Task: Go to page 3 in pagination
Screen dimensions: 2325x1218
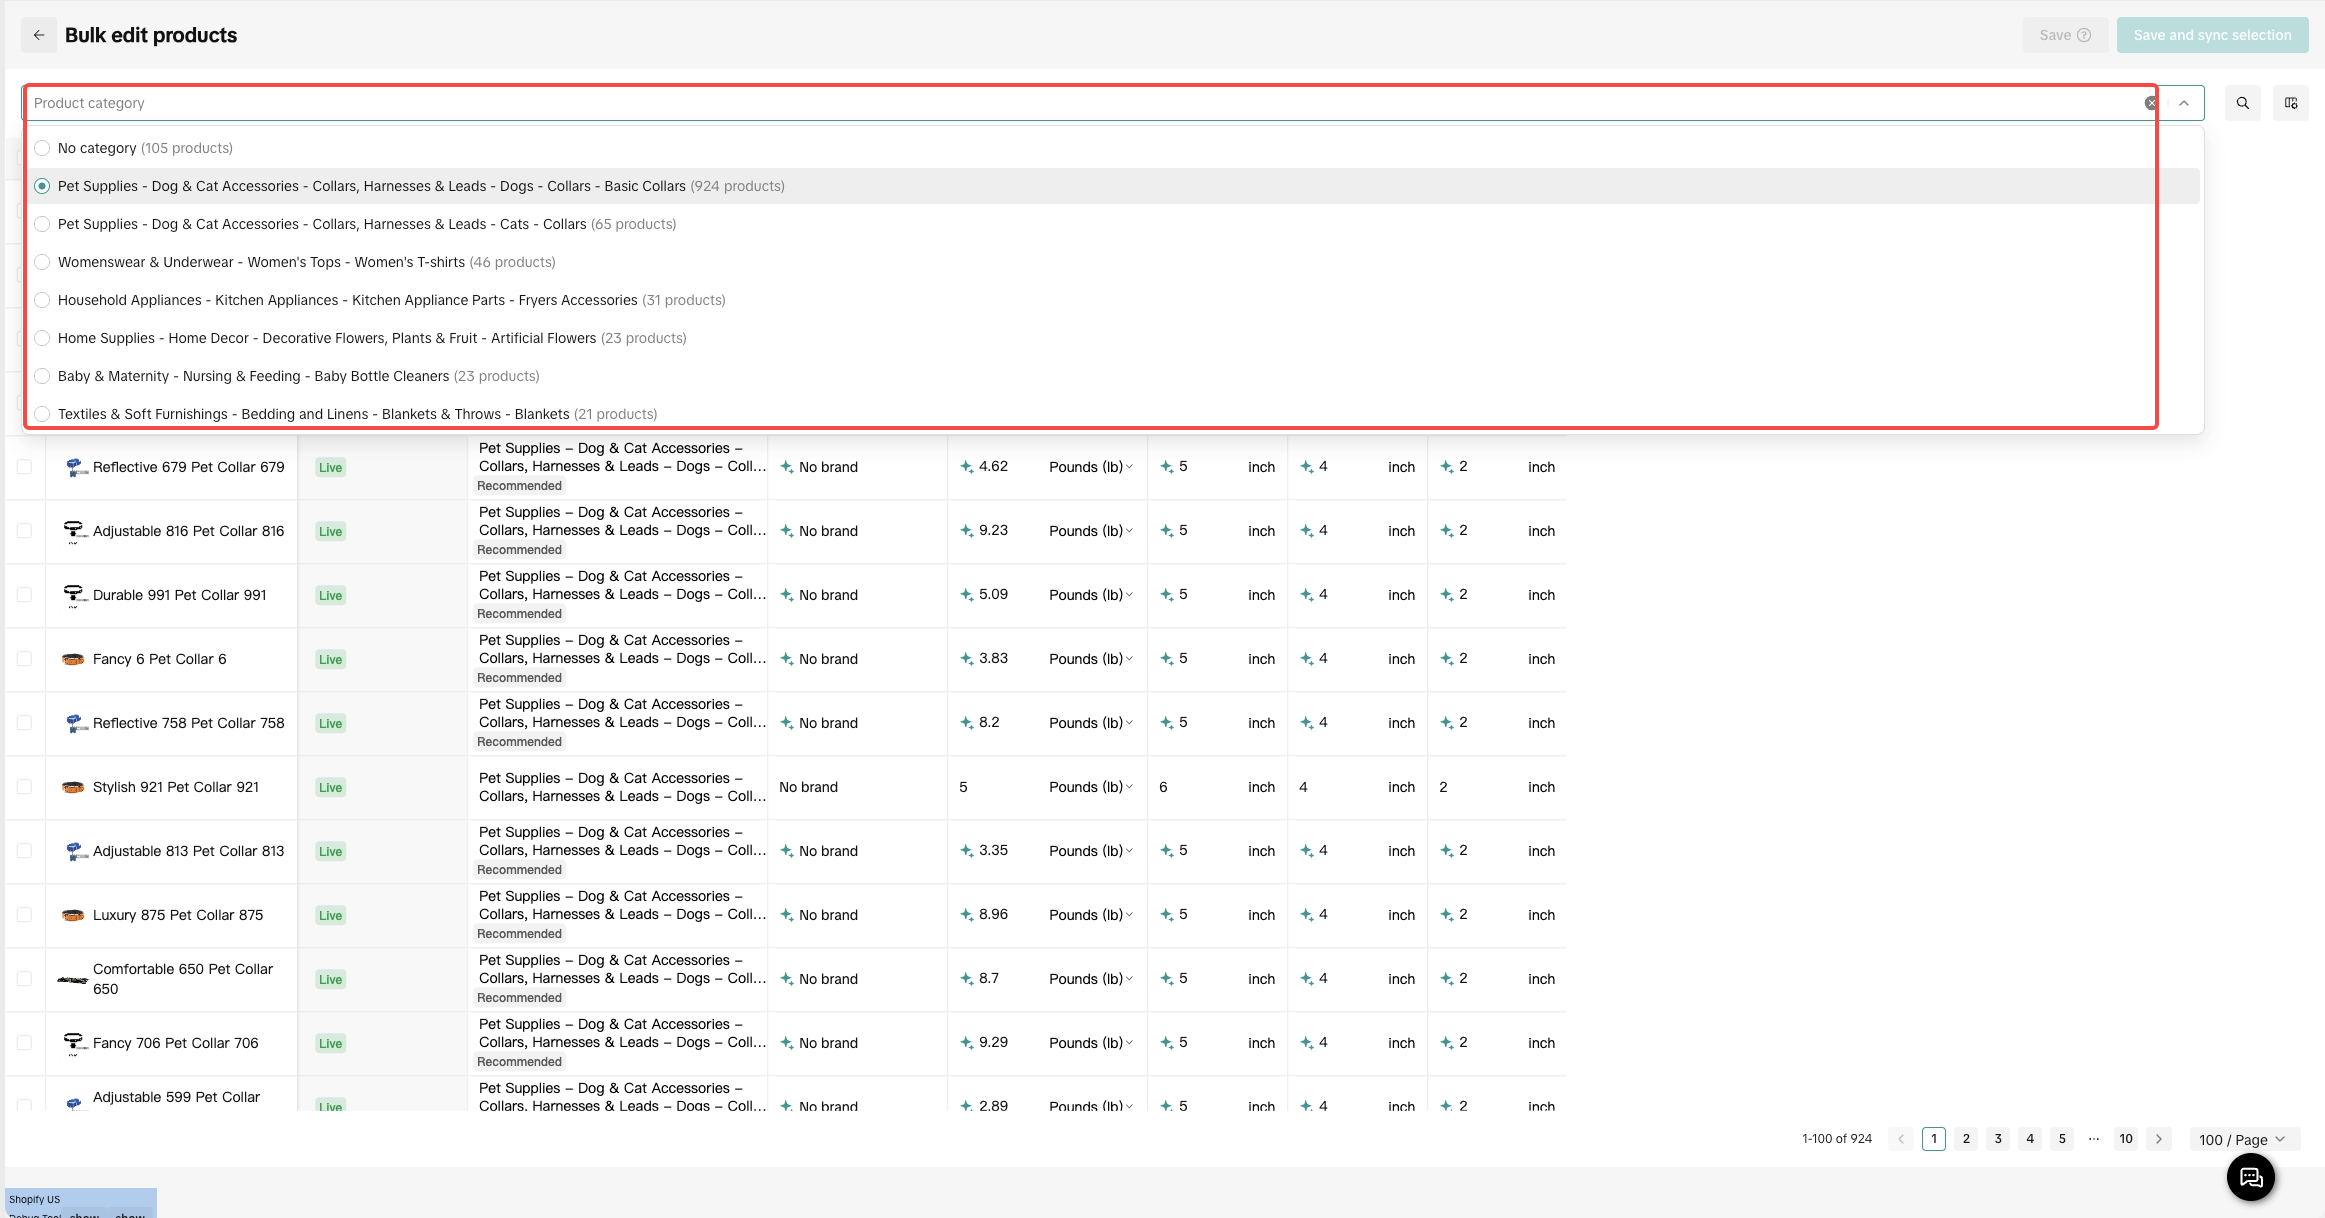Action: pyautogui.click(x=1997, y=1139)
